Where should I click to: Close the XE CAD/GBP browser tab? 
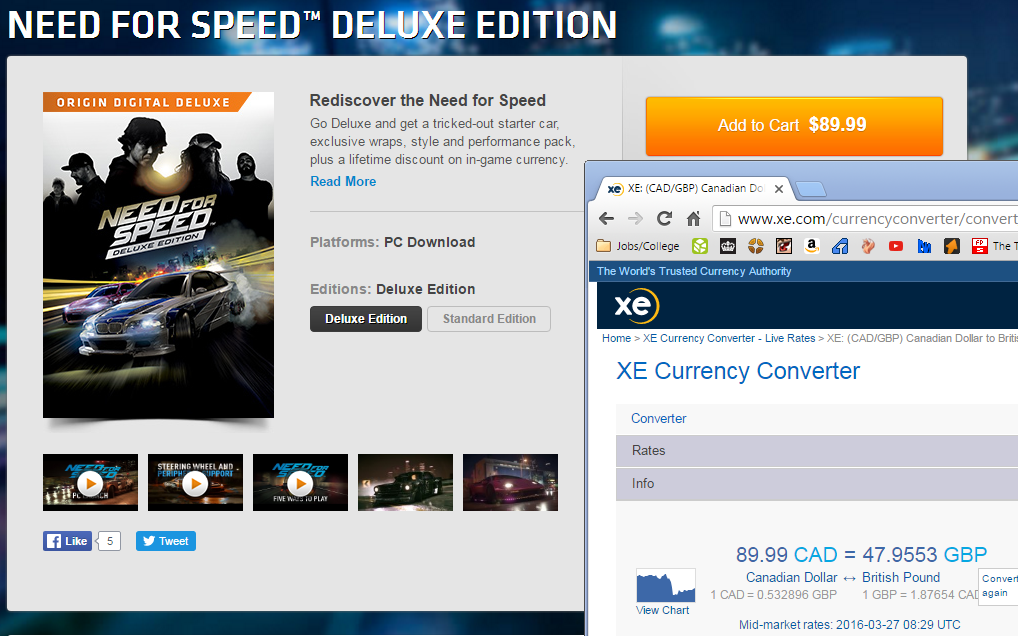[x=779, y=189]
